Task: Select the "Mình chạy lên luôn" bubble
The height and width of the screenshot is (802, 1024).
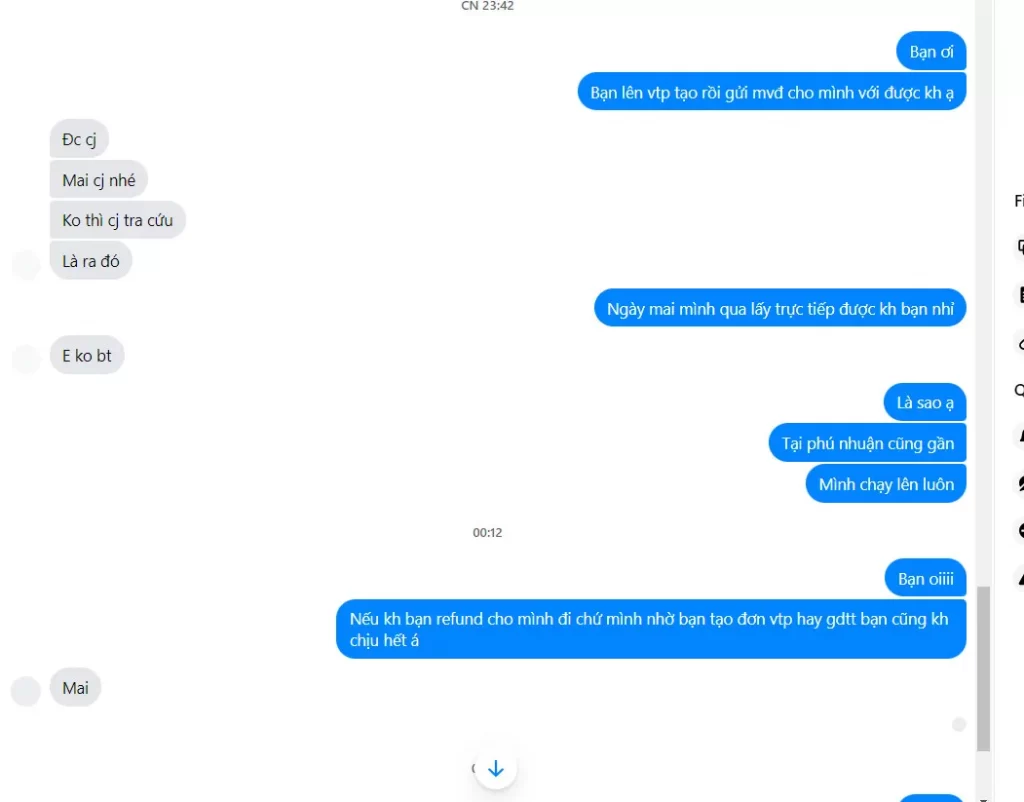Action: point(886,483)
